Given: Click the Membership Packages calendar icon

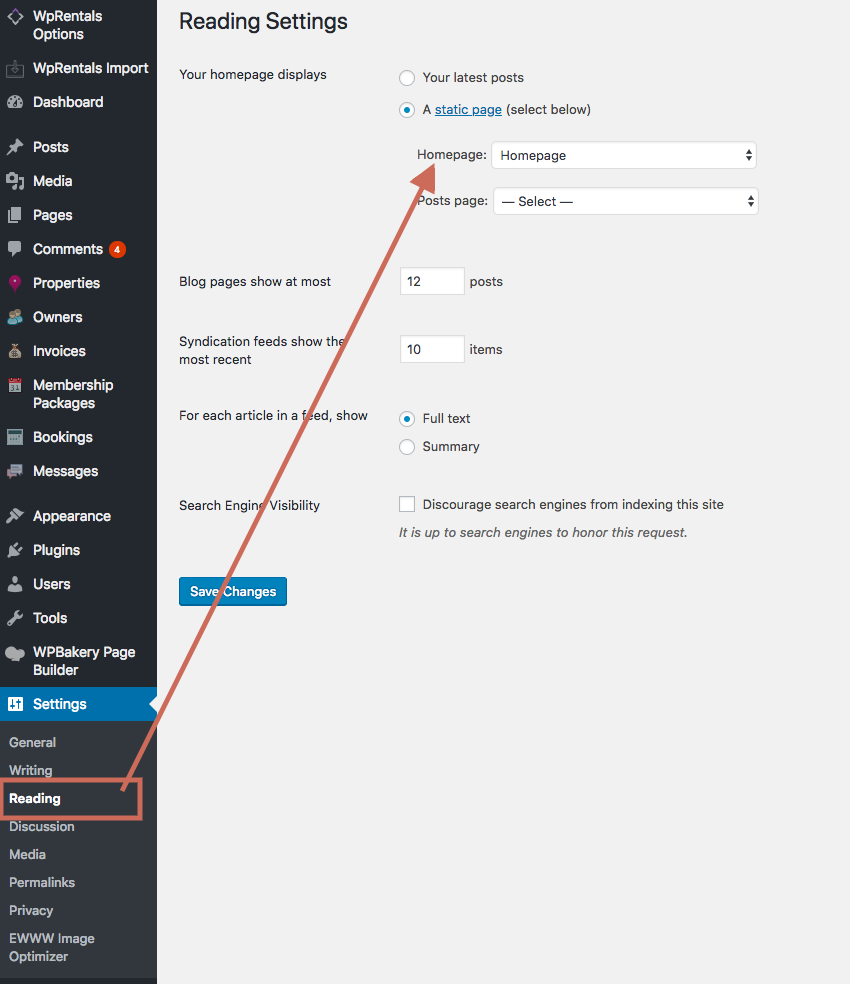Looking at the screenshot, I should (15, 385).
